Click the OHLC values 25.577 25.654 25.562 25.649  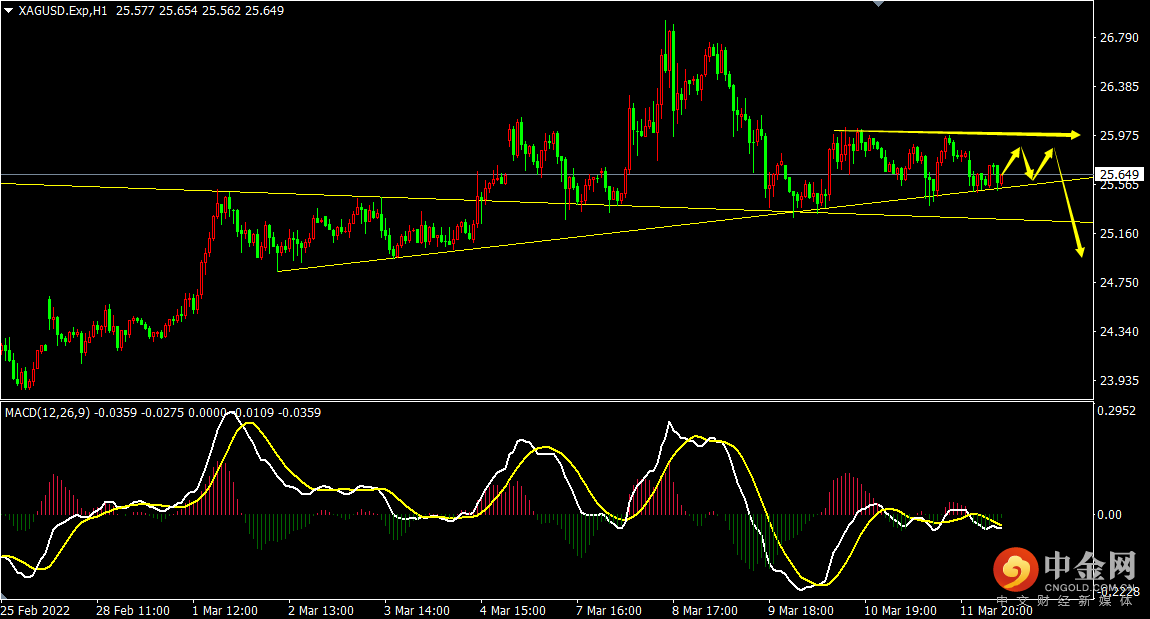tap(200, 11)
